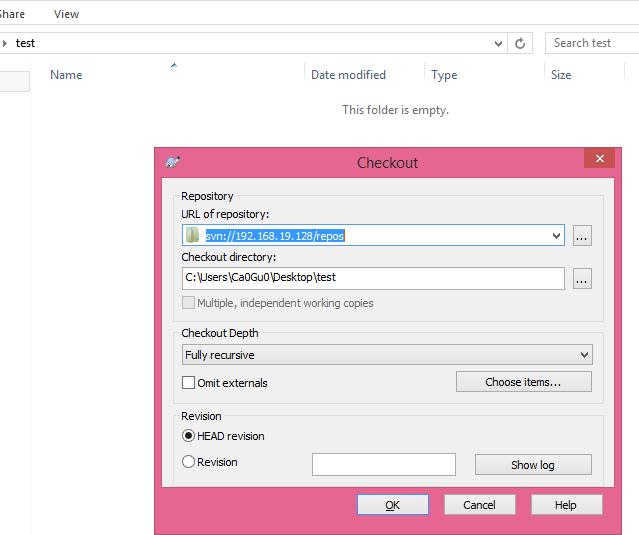639x535 pixels.
Task: Click the TortoiseSVN icon in Checkout title bar
Action: (173, 162)
